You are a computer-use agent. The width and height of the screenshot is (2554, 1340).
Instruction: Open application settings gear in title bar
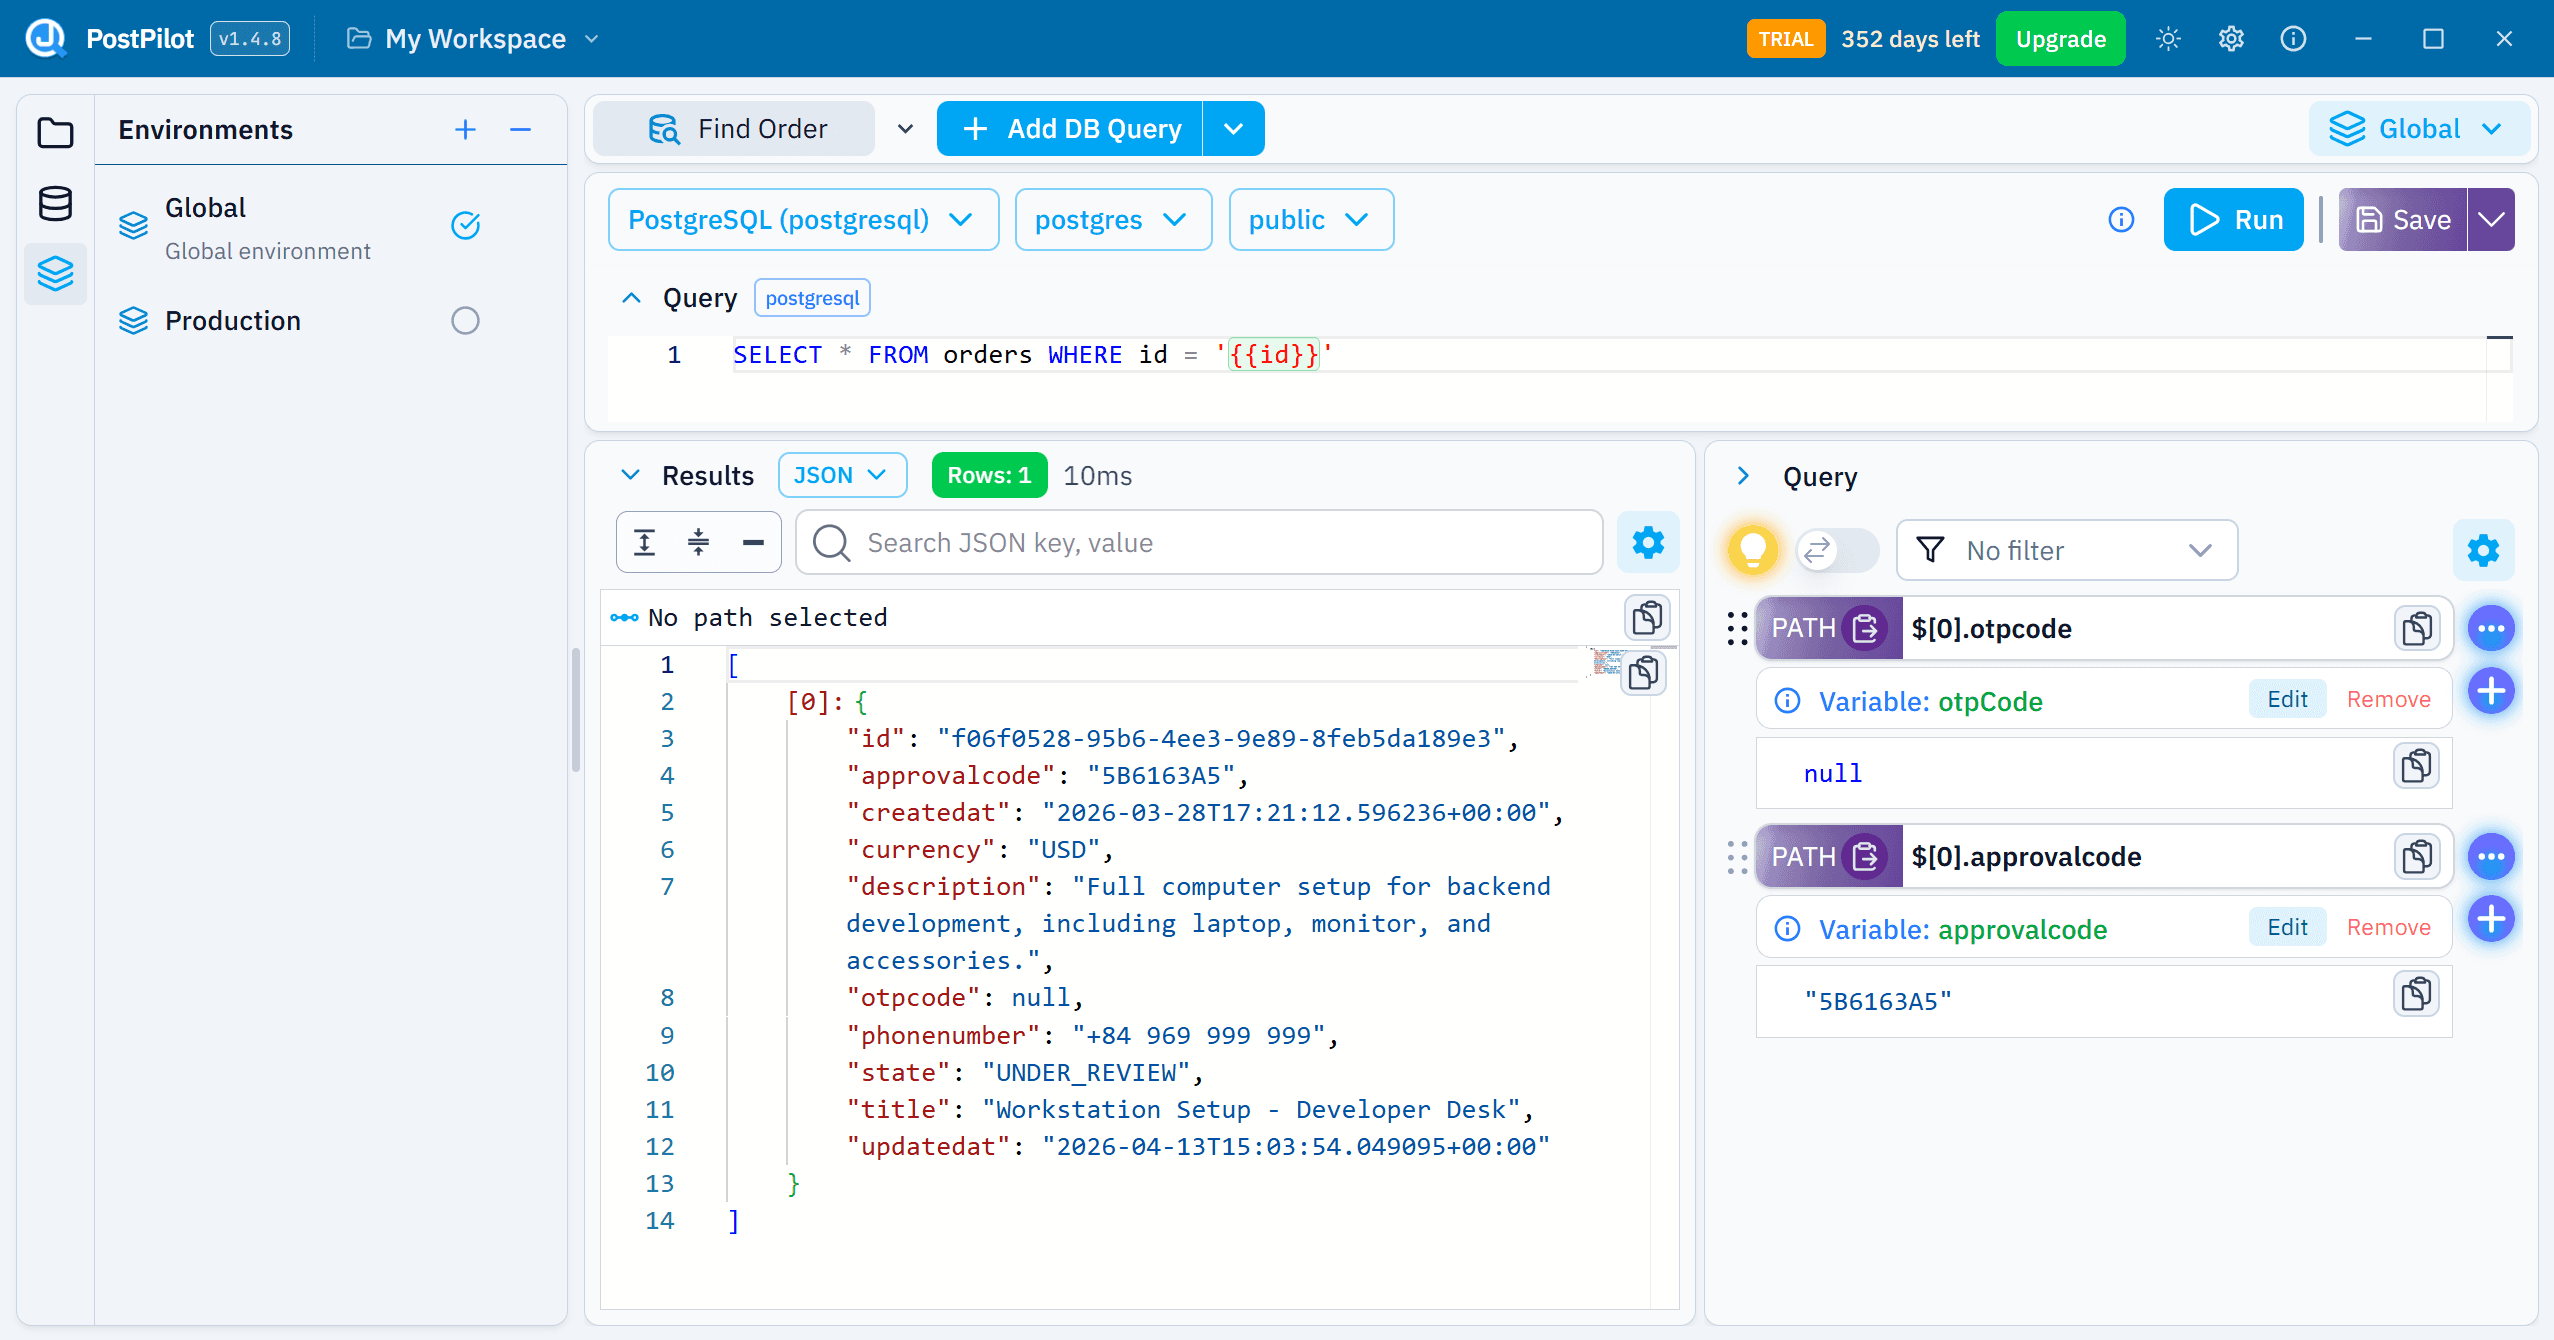(x=2231, y=39)
